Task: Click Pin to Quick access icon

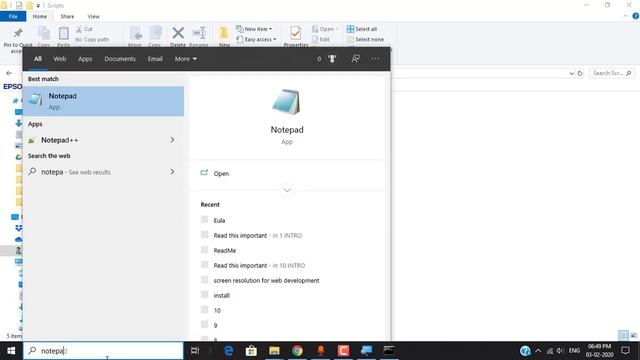Action: [18, 33]
